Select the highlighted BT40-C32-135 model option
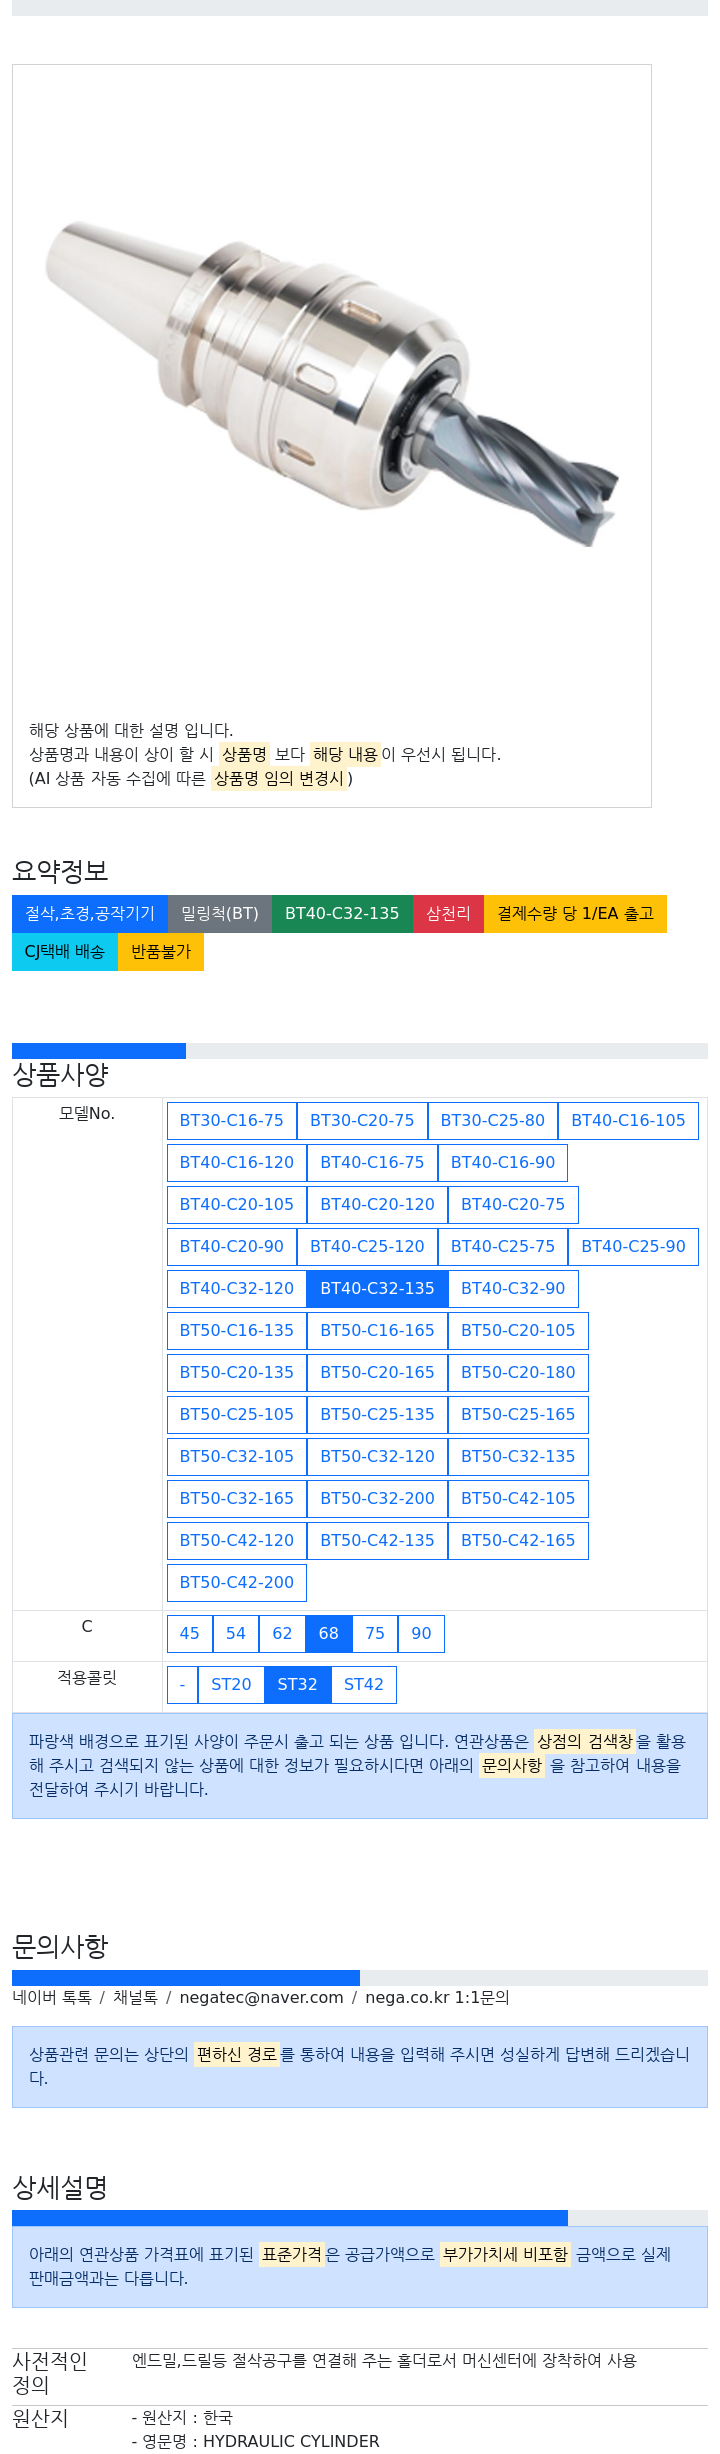Image resolution: width=720 pixels, height=2454 pixels. point(377,1288)
